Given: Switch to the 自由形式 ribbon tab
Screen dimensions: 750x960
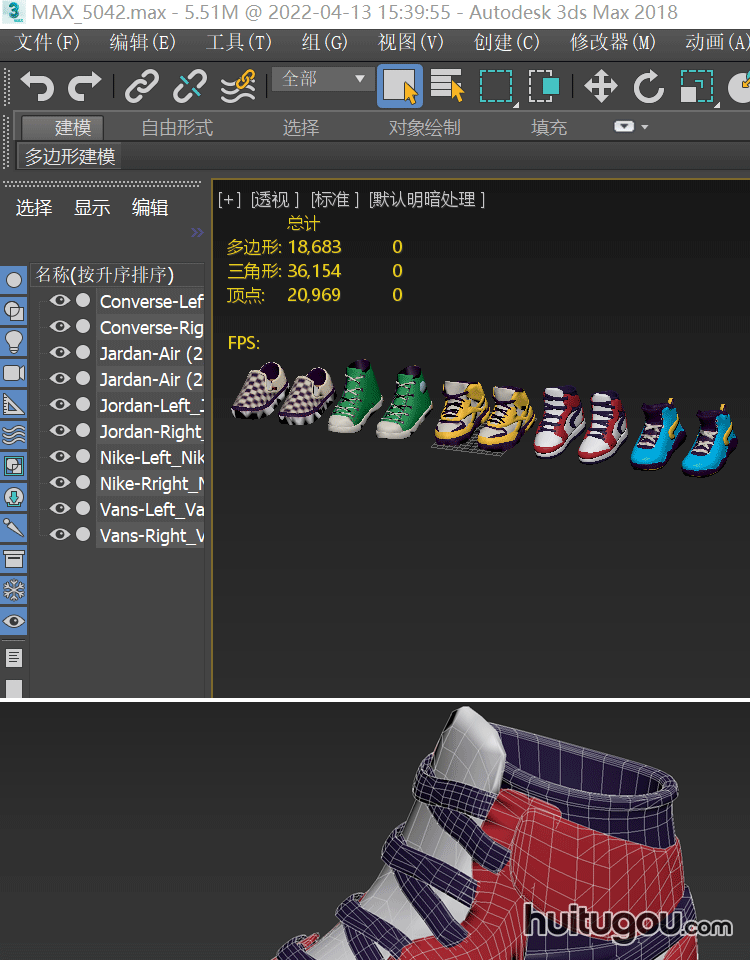Looking at the screenshot, I should pos(177,128).
